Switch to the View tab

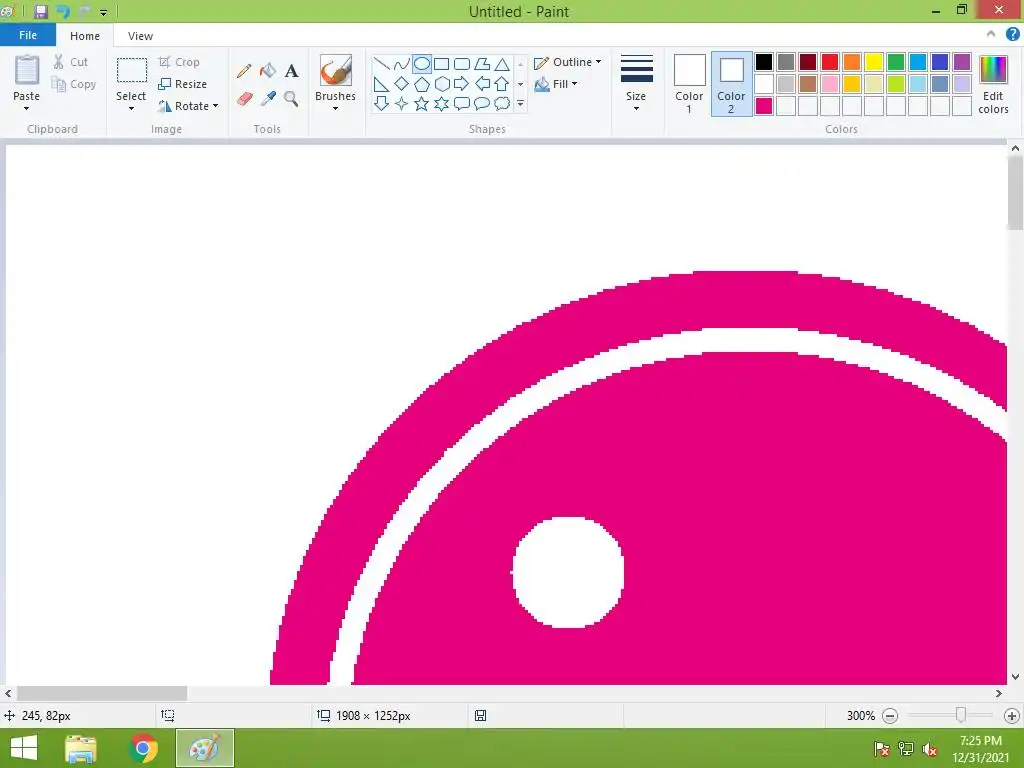pos(140,36)
